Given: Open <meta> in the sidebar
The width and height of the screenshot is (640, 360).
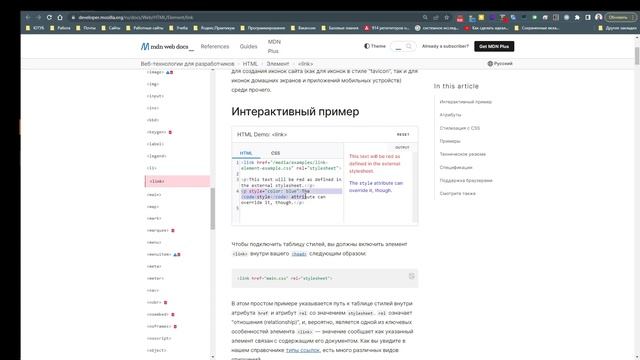Looking at the screenshot, I should (154, 267).
